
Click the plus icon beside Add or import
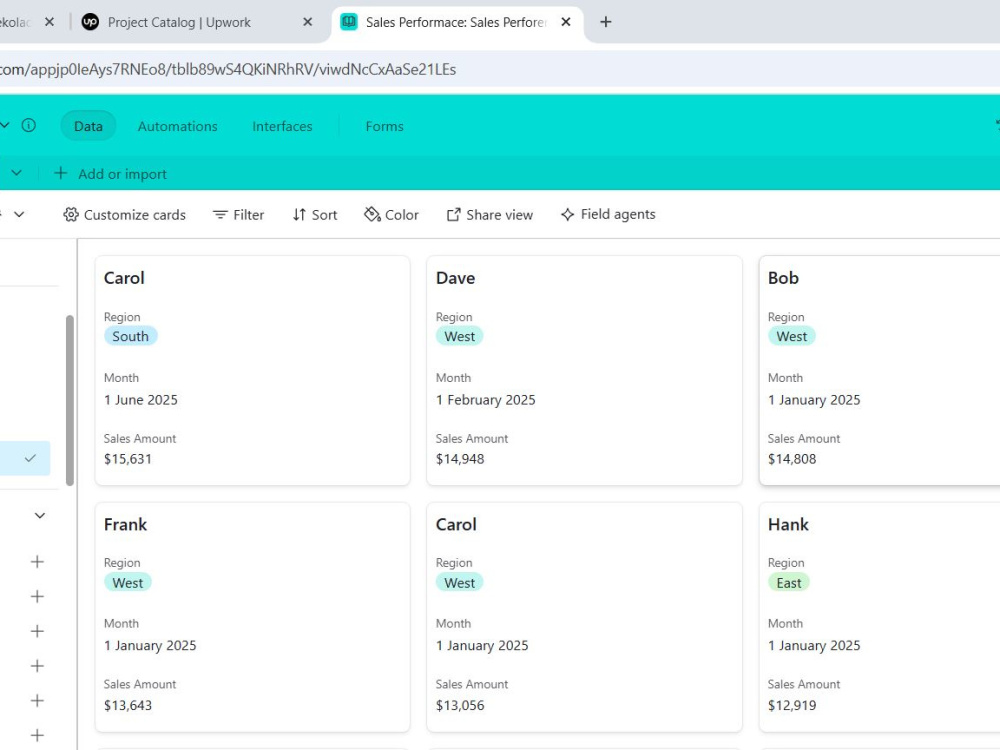click(x=61, y=173)
